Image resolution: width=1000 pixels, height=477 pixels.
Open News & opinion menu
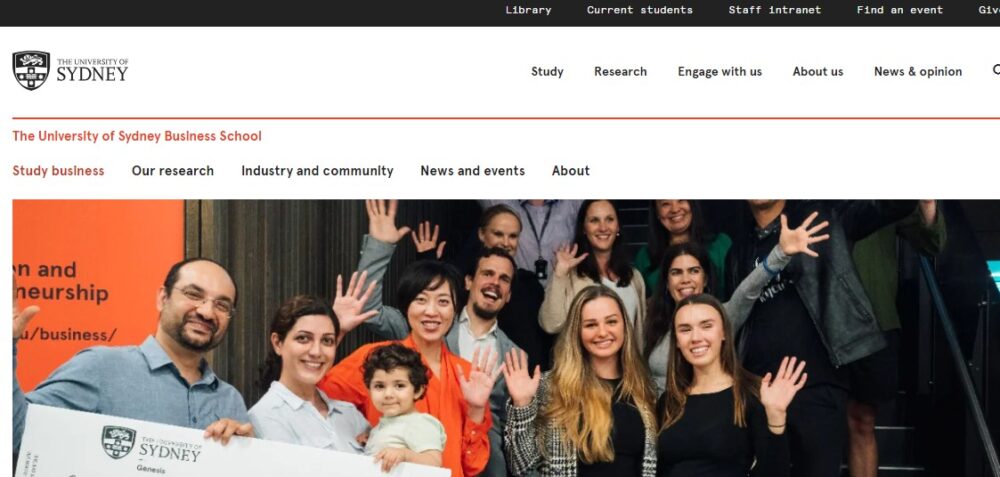tap(918, 71)
